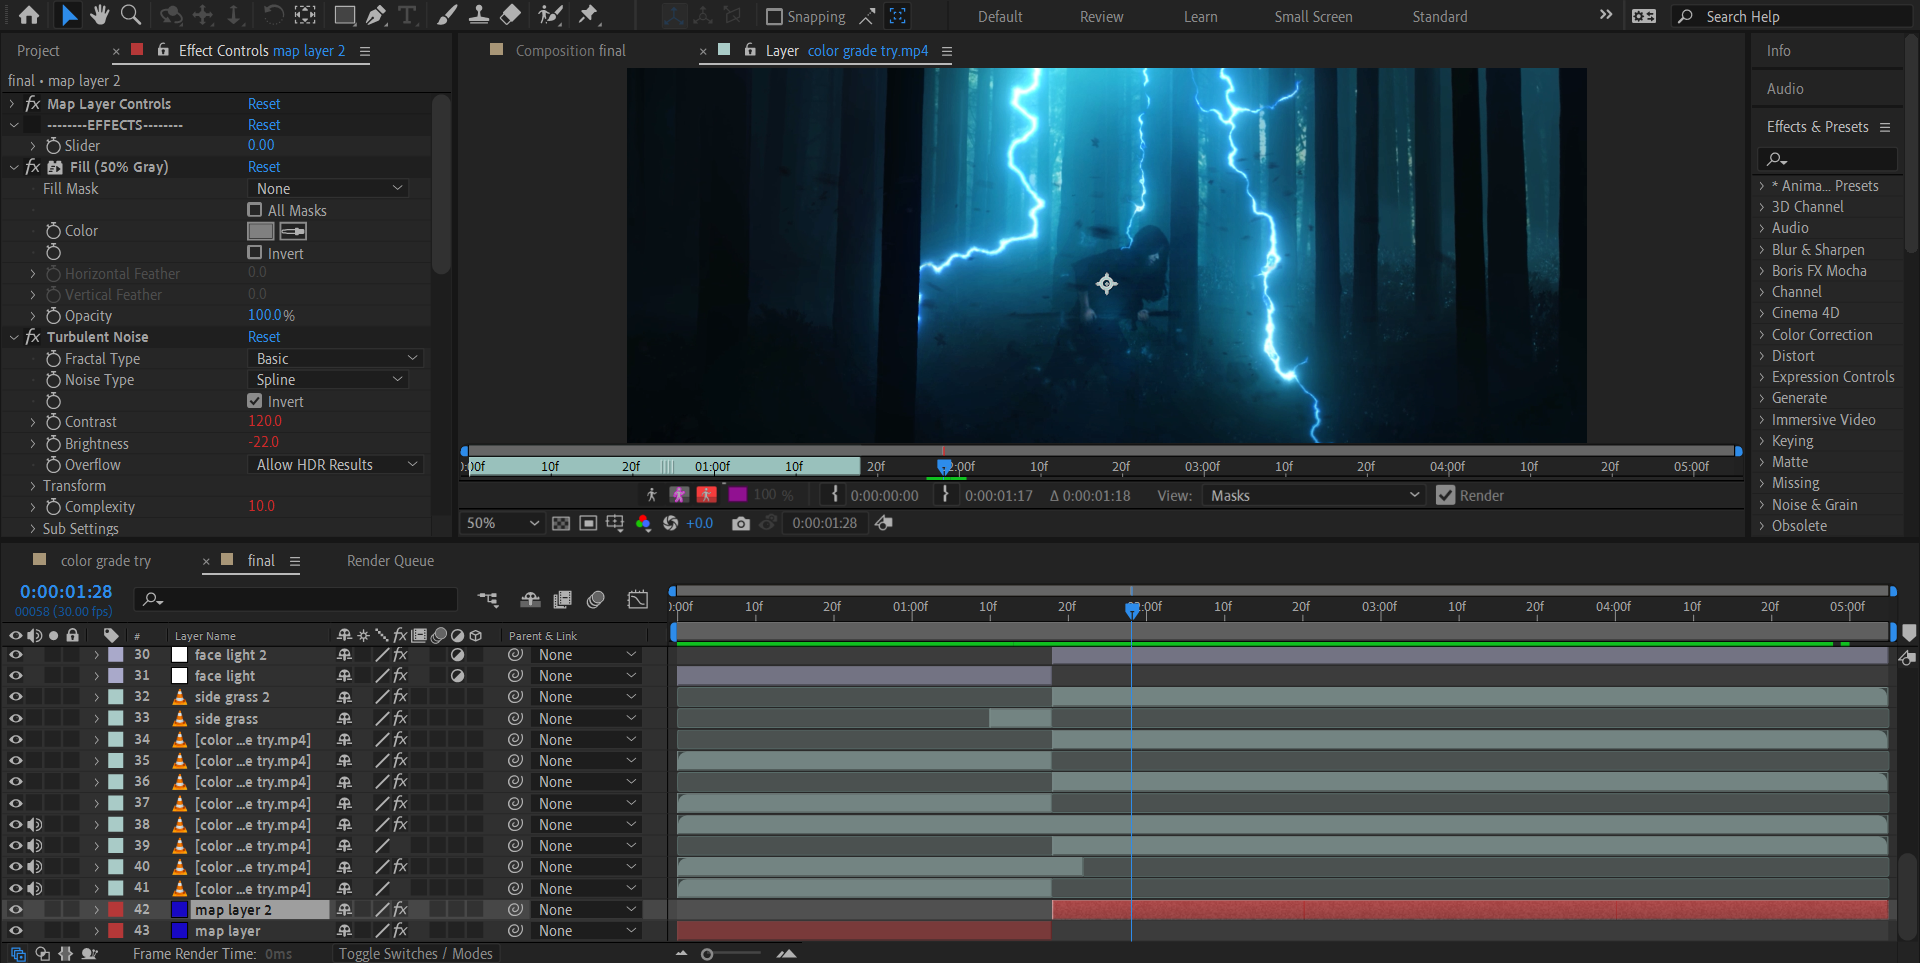Click the Home icon
1920x963 pixels.
pos(29,15)
